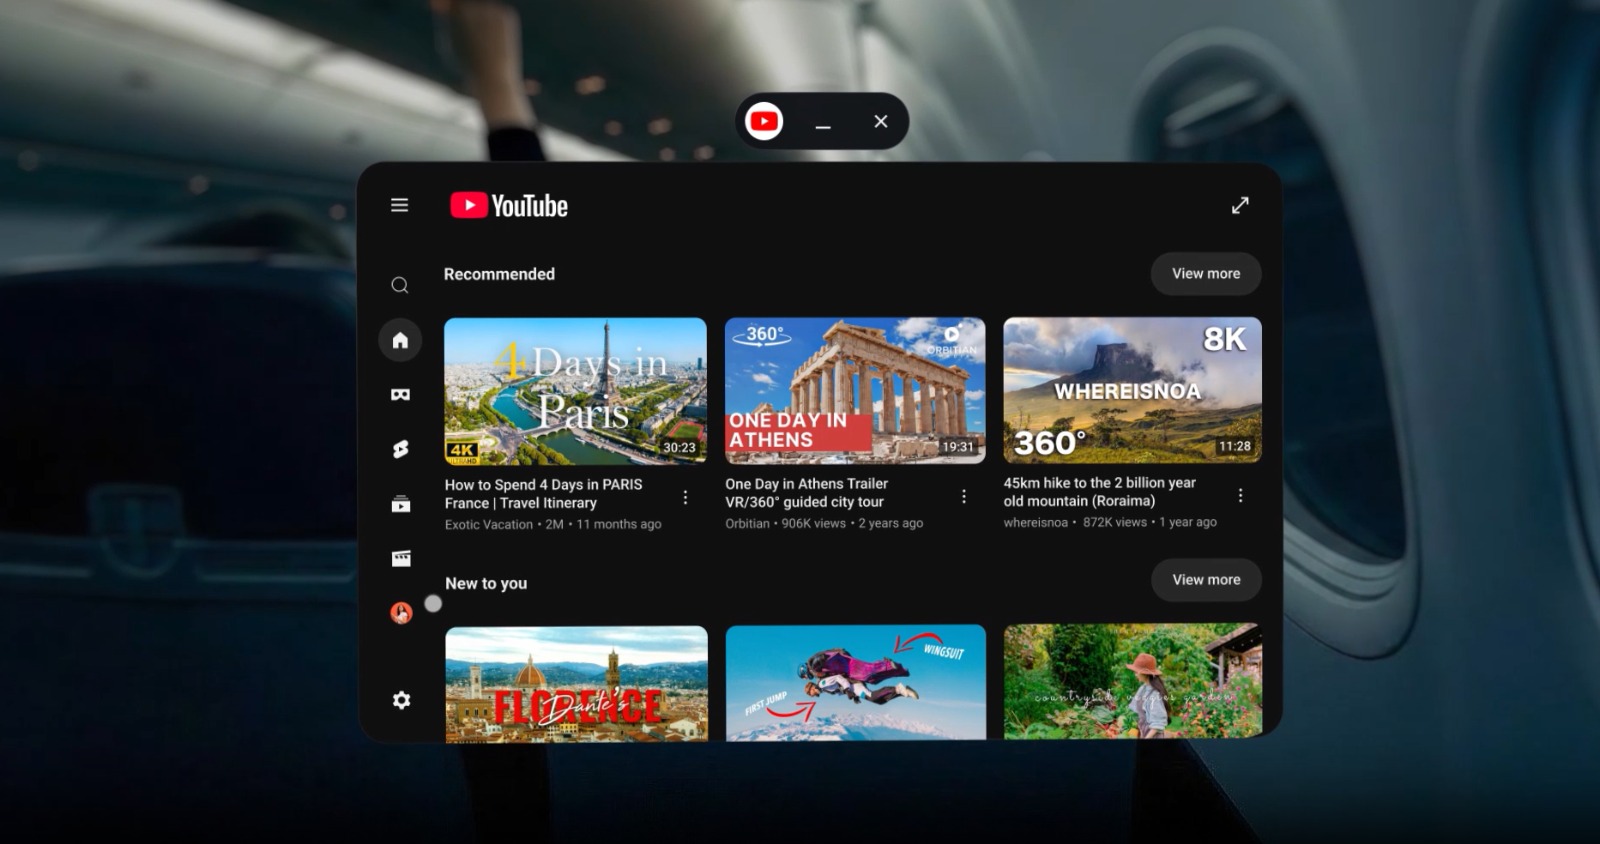
Task: Play the 4 Days in Paris thumbnail
Action: pyautogui.click(x=575, y=391)
